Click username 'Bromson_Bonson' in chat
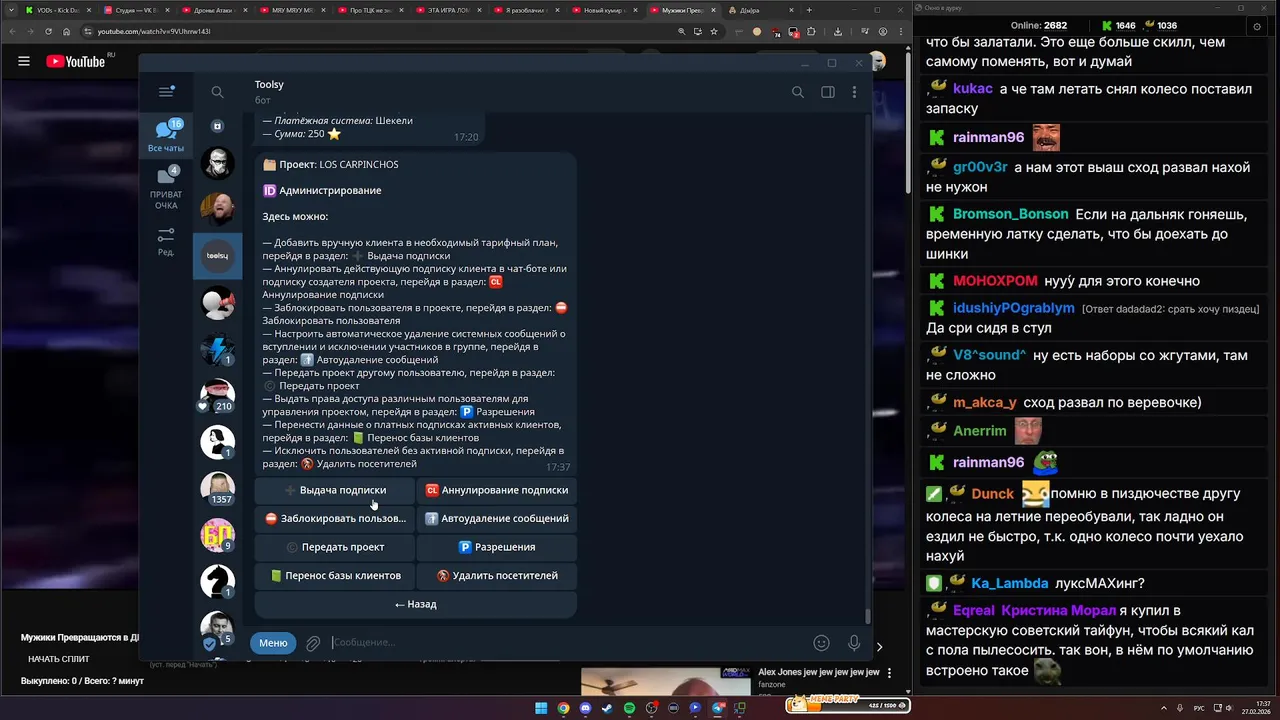 [1010, 214]
